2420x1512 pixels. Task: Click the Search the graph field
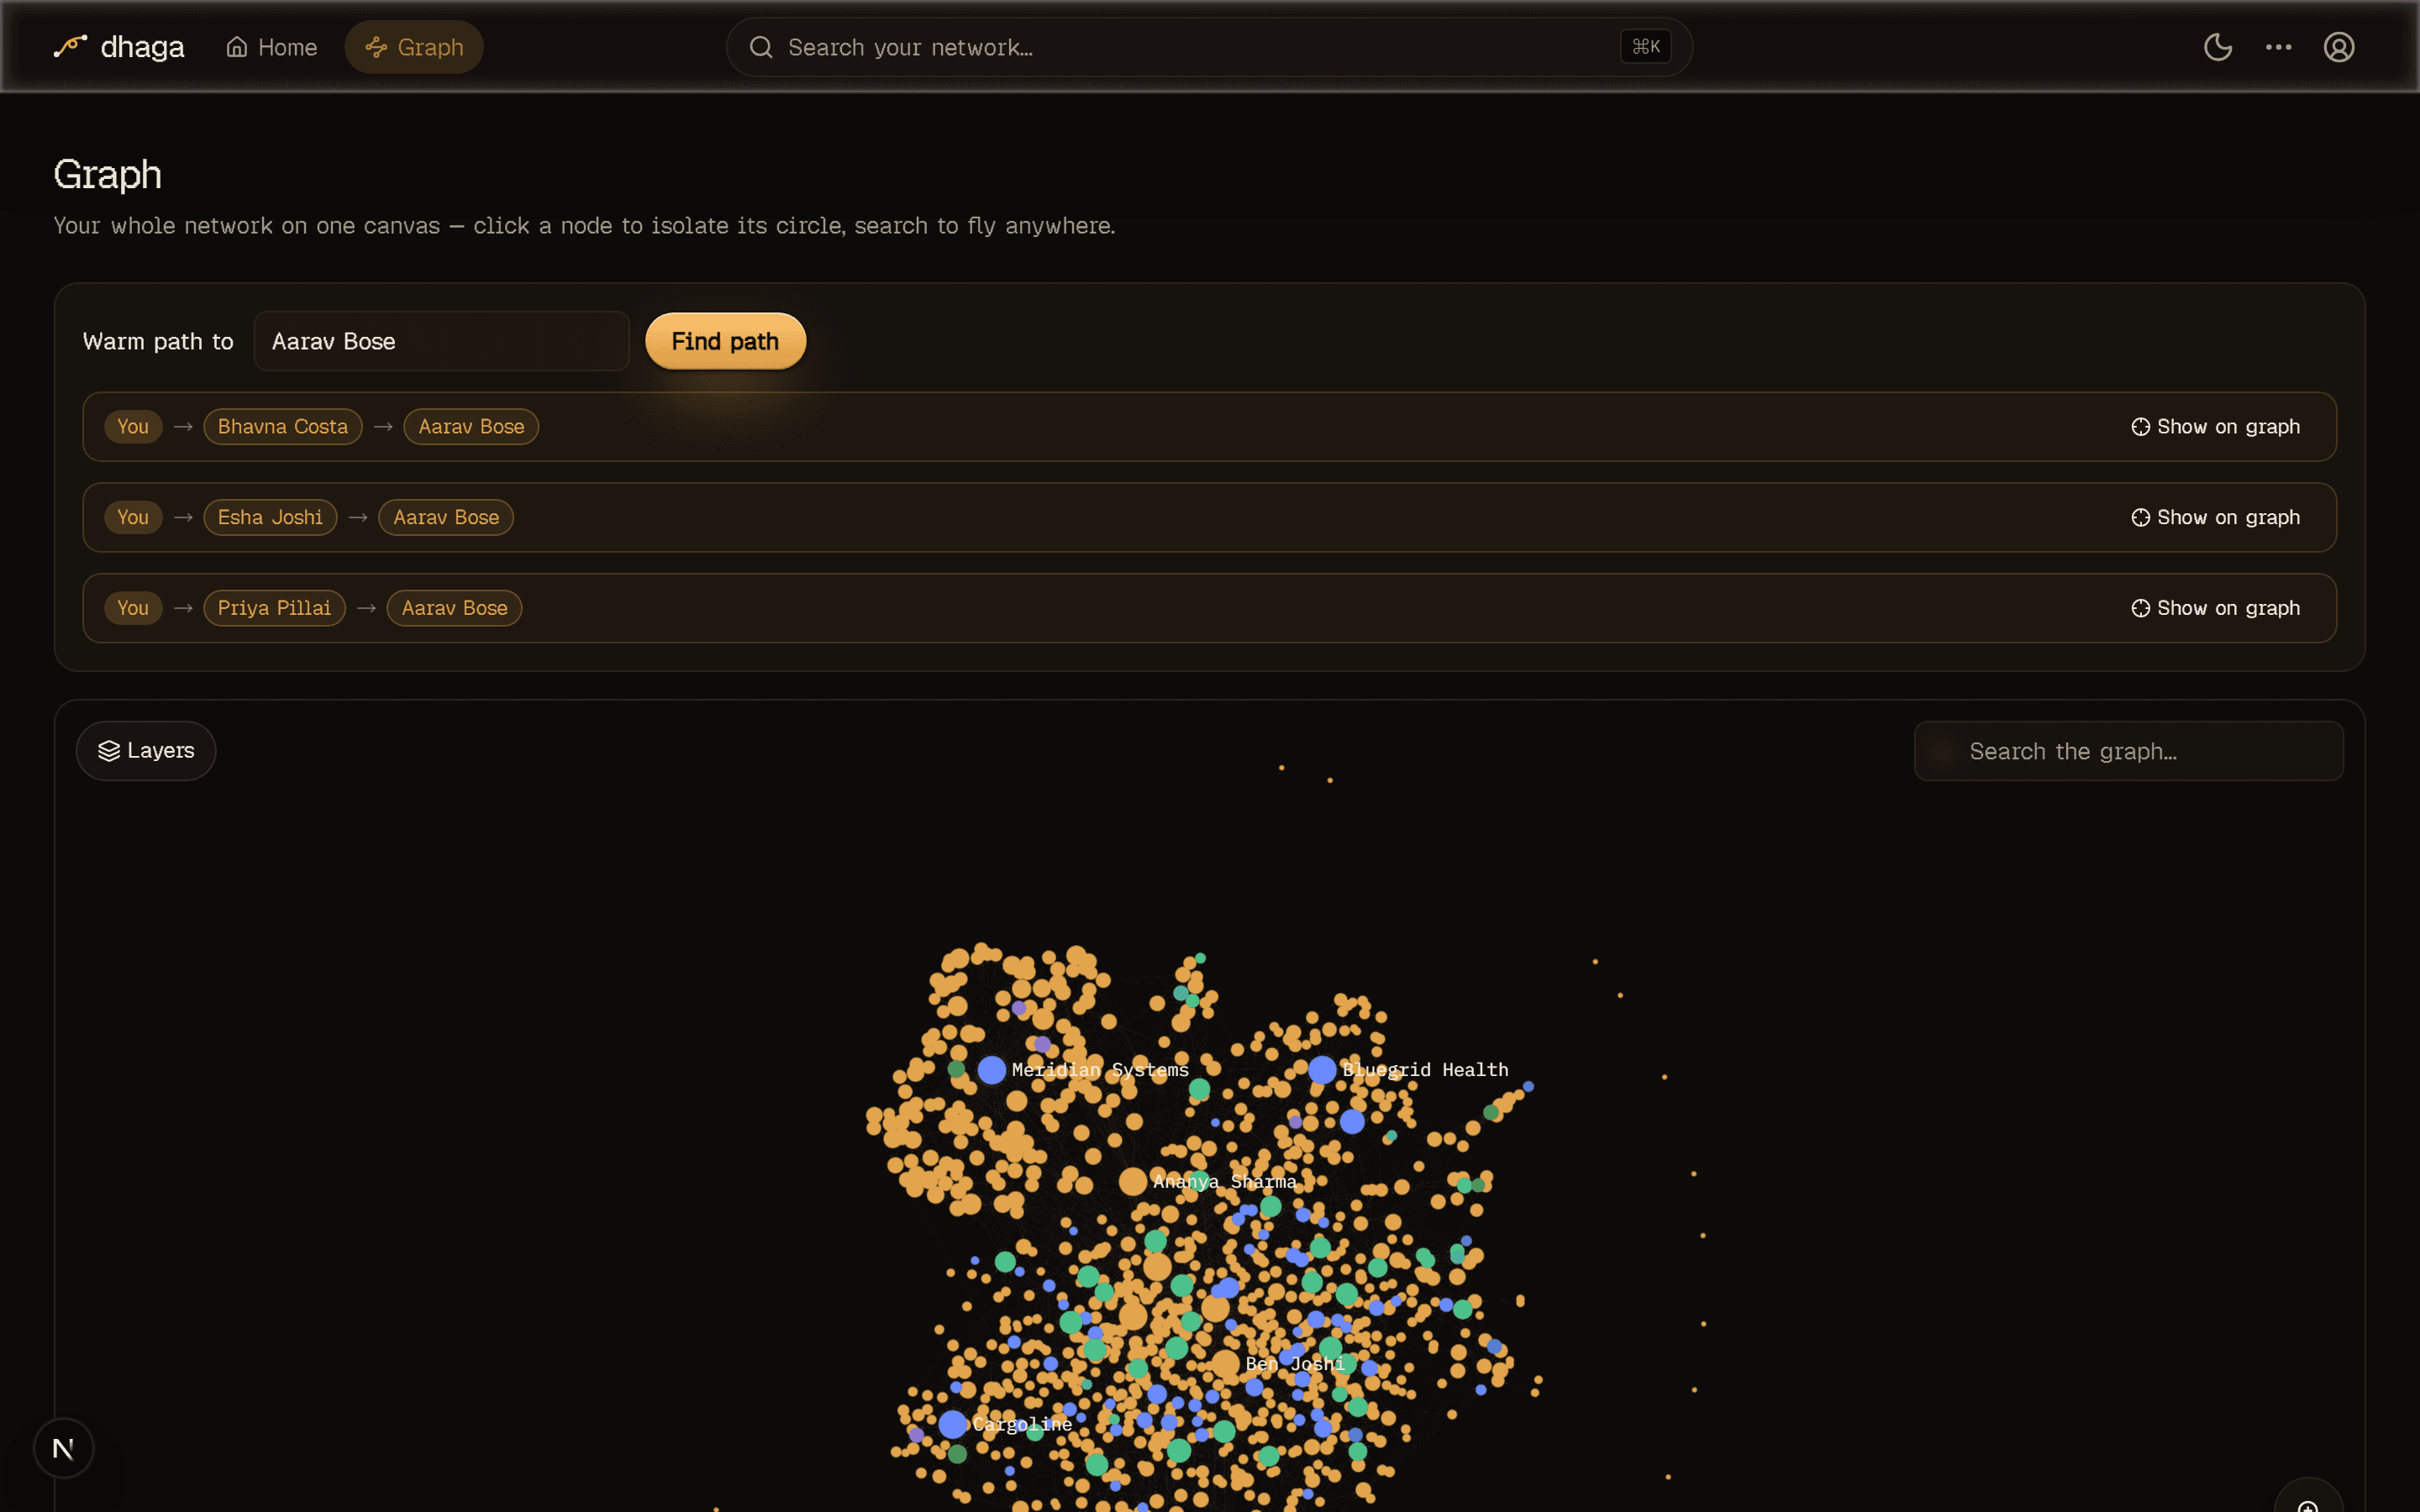click(x=2128, y=751)
